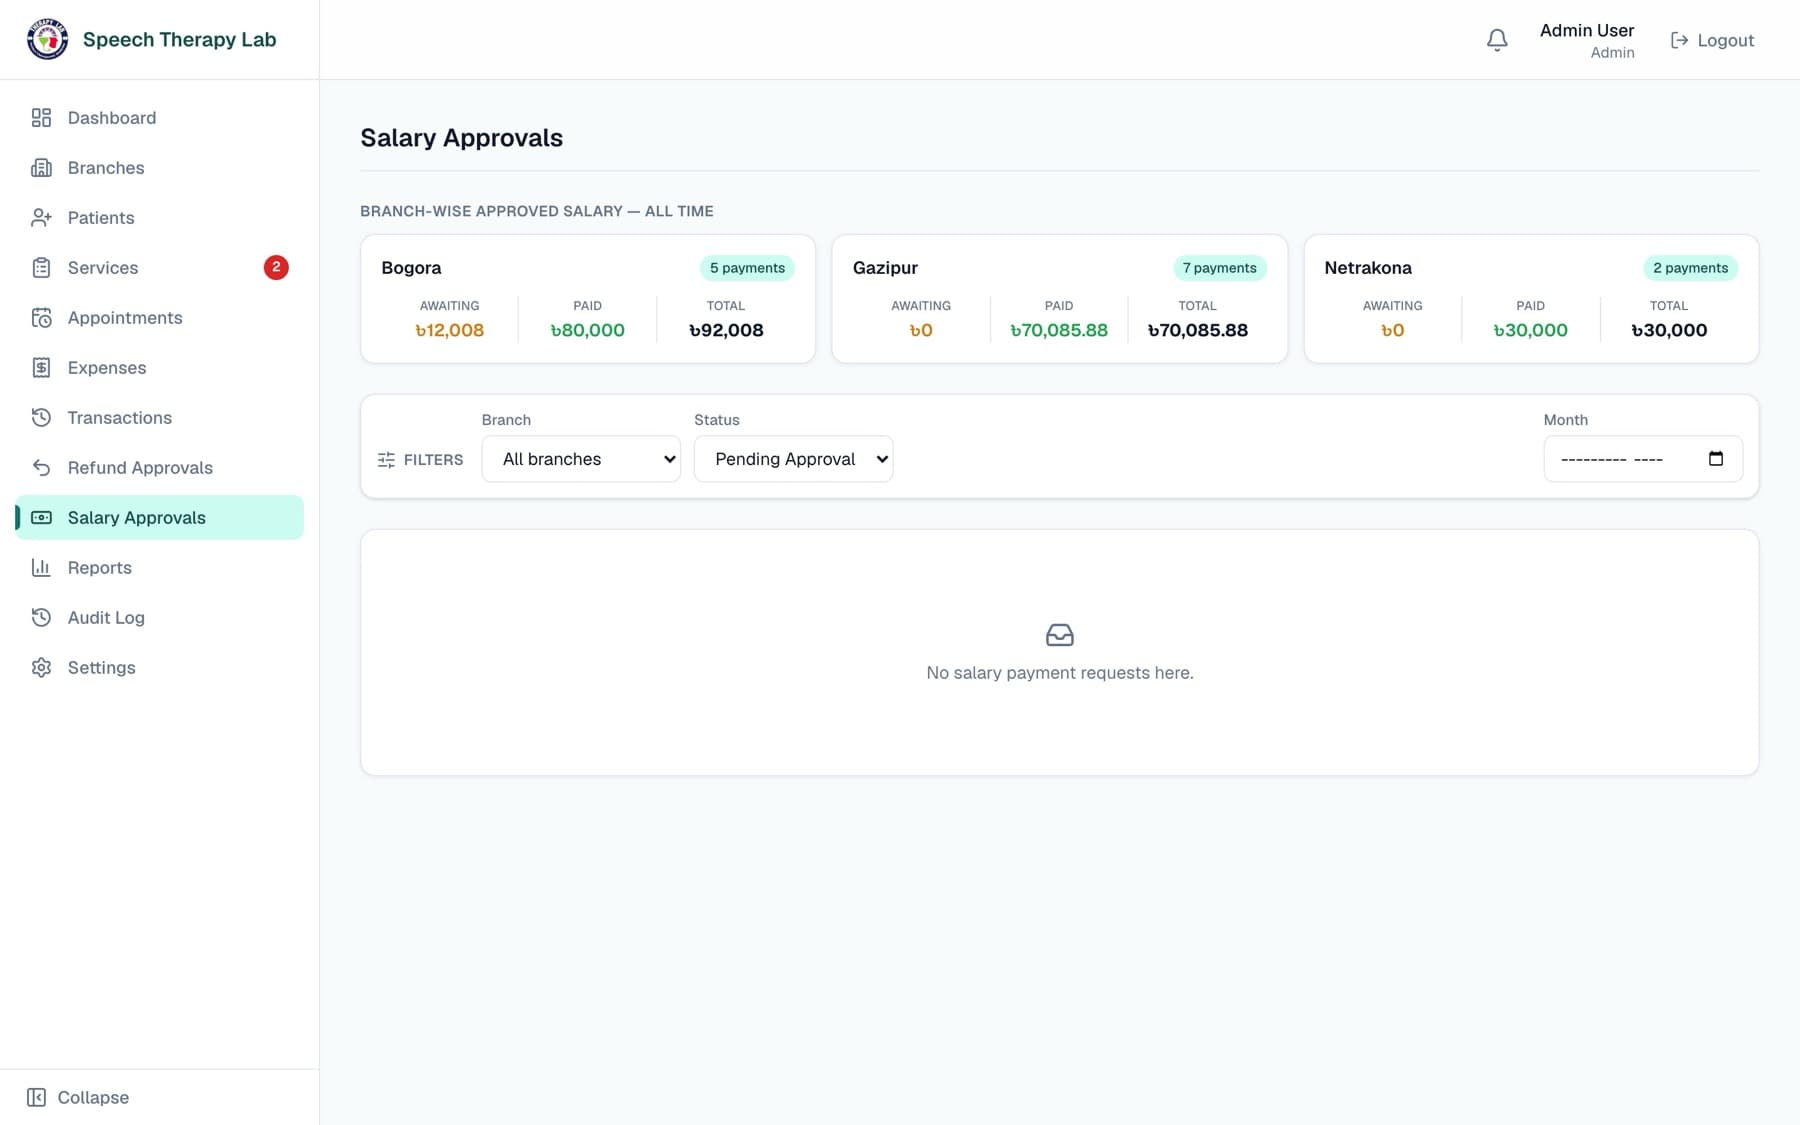
Task: Click the Services red badge showing 2
Action: [276, 267]
